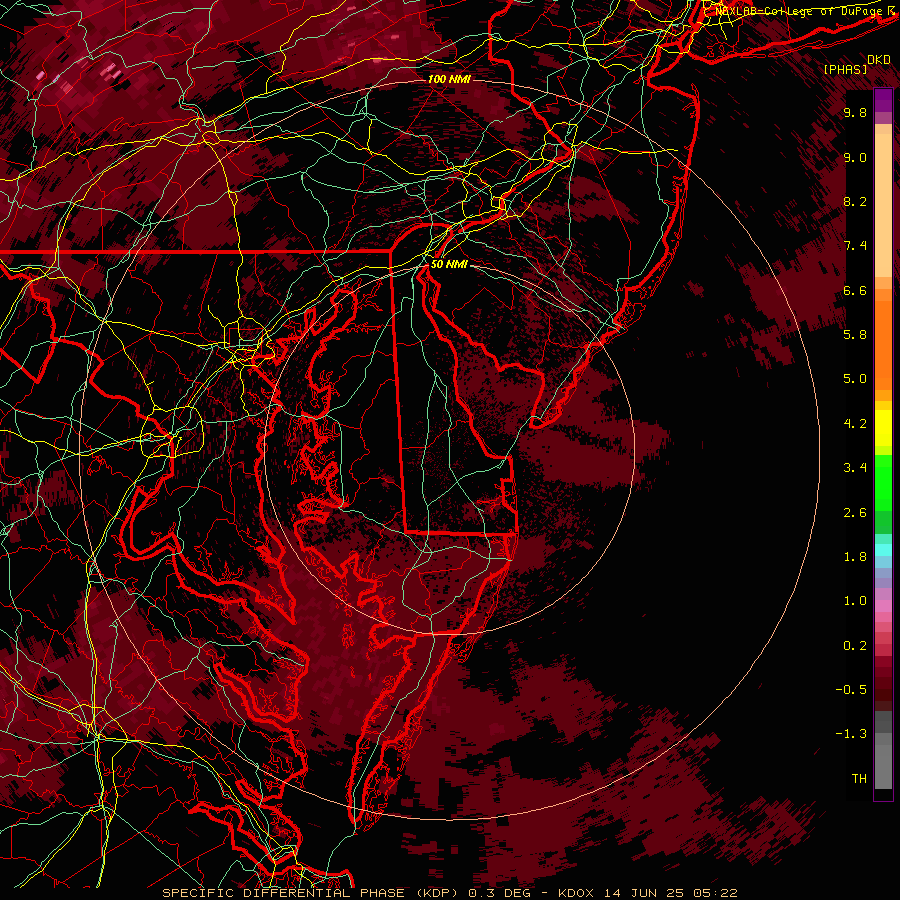Click the 5.0 scale value
This screenshot has width=900, height=900.
855,379
